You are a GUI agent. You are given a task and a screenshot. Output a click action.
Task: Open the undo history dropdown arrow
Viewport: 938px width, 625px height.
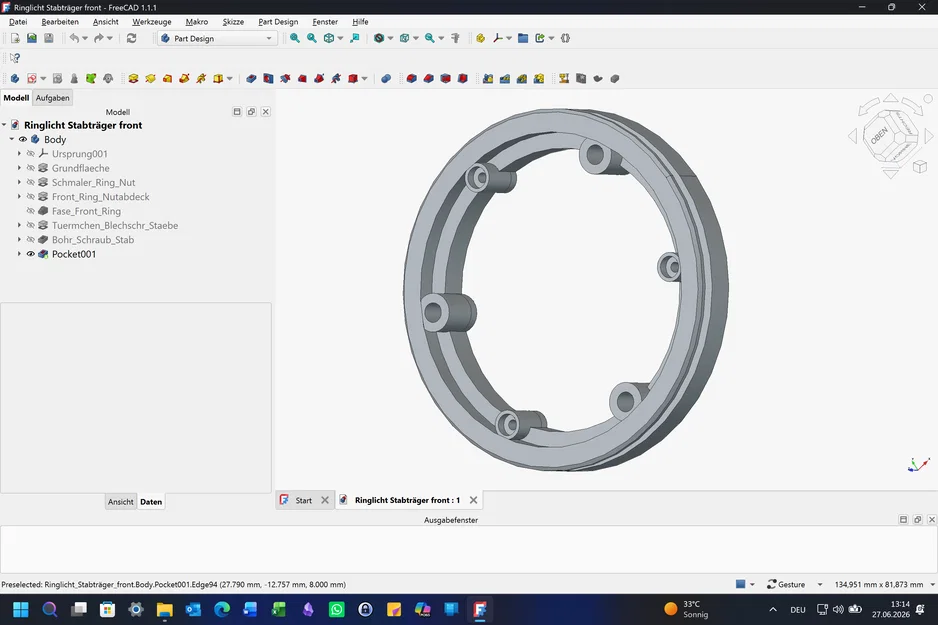(x=85, y=38)
